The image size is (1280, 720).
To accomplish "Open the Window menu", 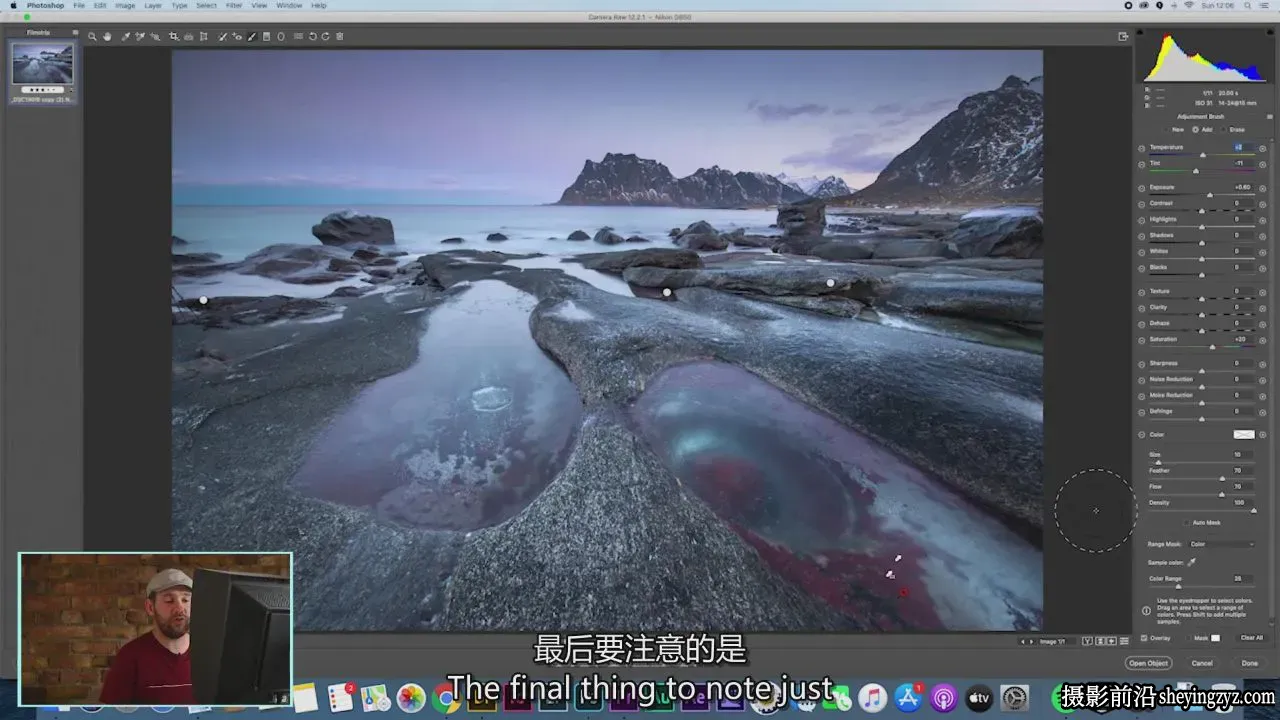I will [289, 5].
